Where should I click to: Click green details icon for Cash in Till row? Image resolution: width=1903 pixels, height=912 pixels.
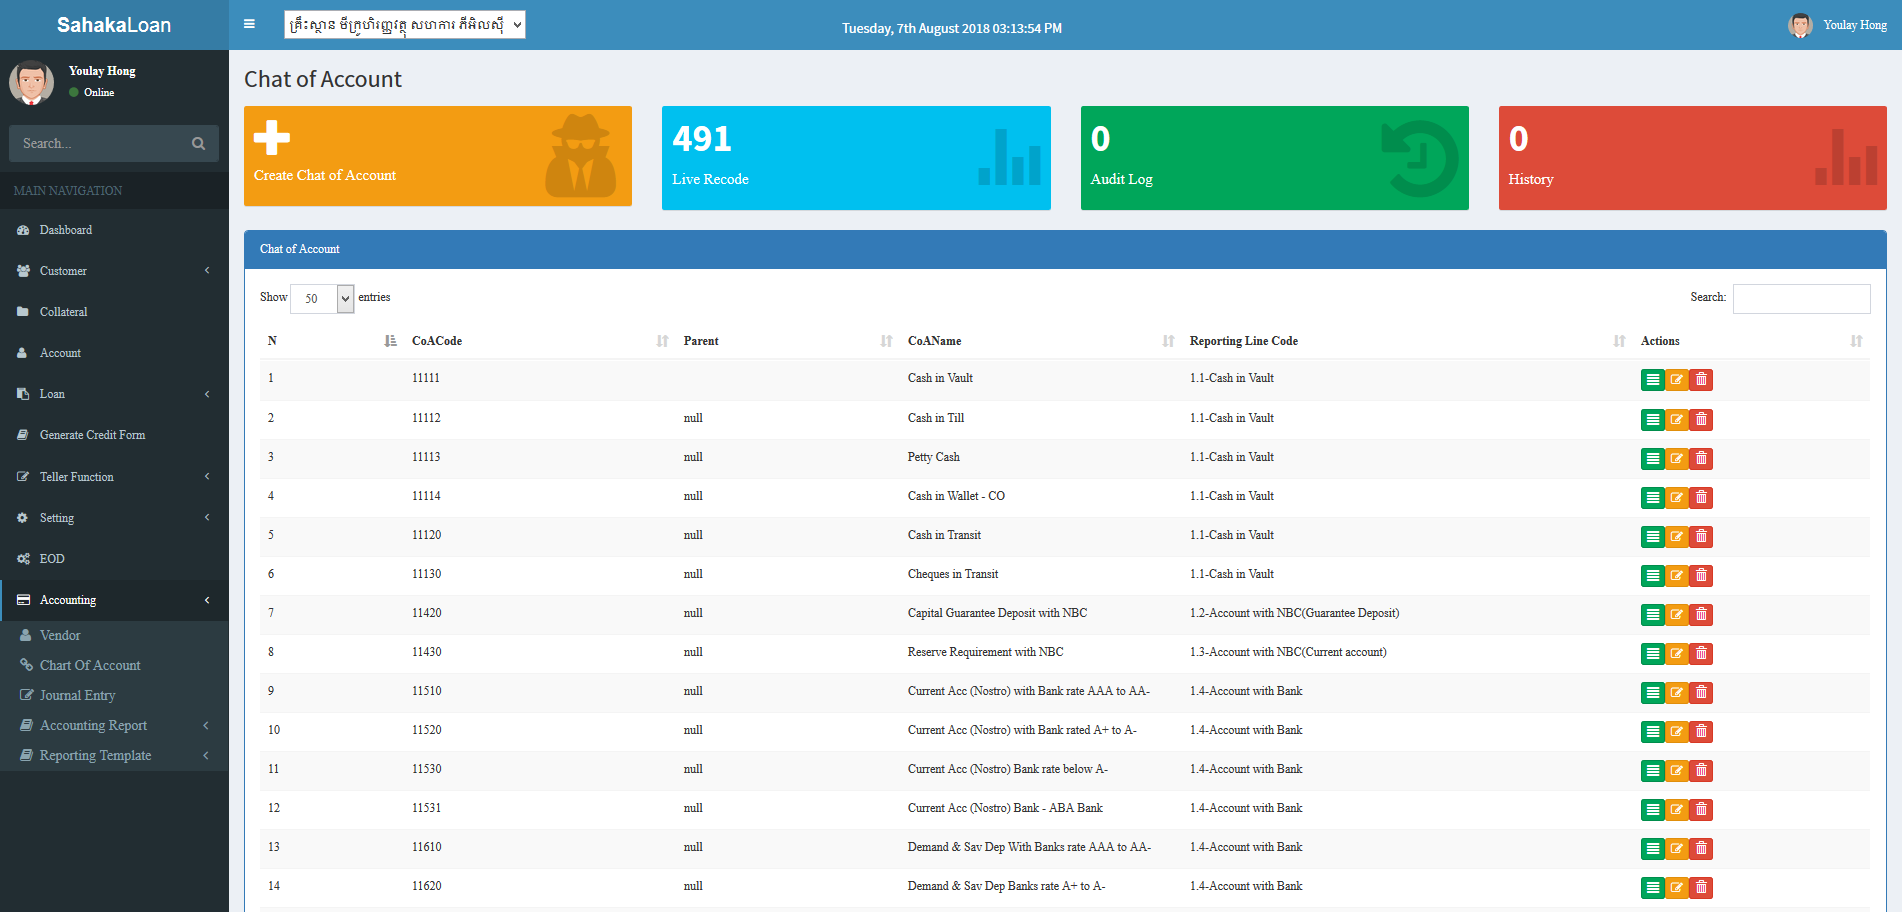[1652, 420]
